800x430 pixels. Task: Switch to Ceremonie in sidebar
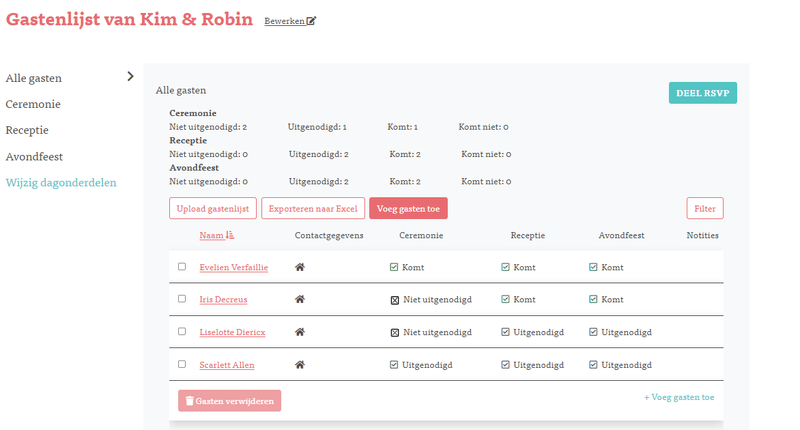(33, 104)
